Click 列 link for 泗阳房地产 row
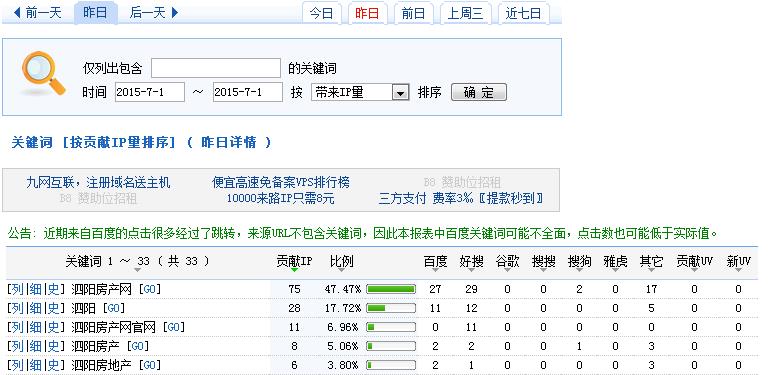Screen dimensions: 773x375 [x=18, y=365]
